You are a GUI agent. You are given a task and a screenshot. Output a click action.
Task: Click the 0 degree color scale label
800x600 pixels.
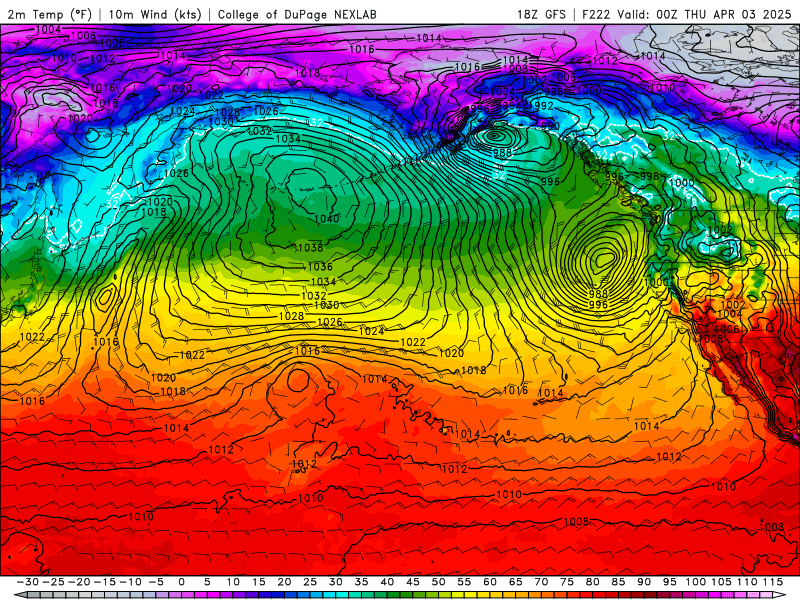pos(182,582)
